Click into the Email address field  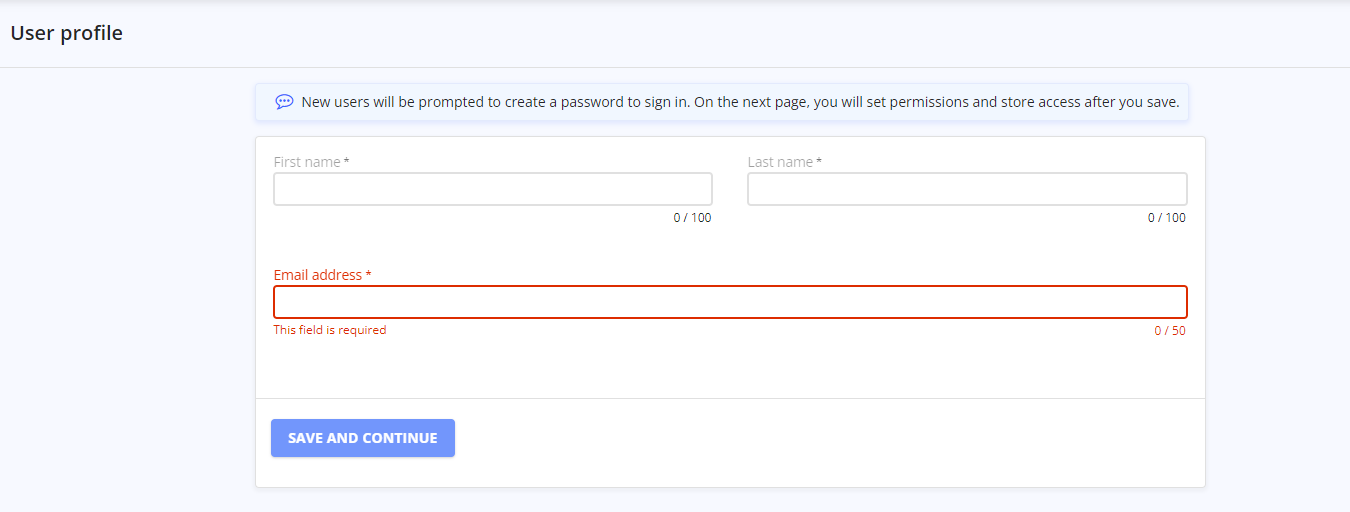[x=730, y=302]
